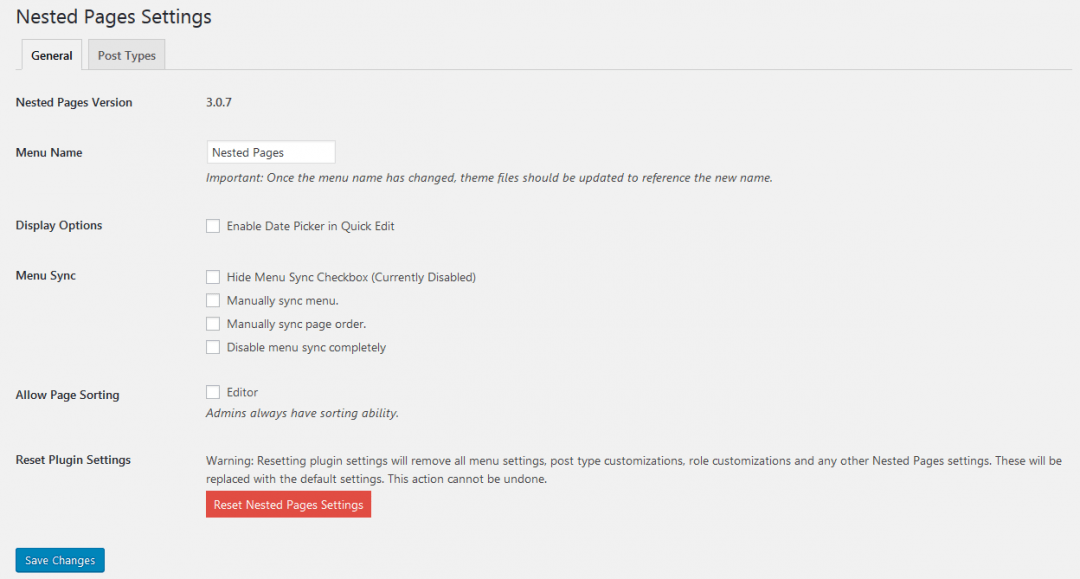This screenshot has width=1080, height=579.
Task: Click the Nested Pages Version row
Action: (x=73, y=102)
